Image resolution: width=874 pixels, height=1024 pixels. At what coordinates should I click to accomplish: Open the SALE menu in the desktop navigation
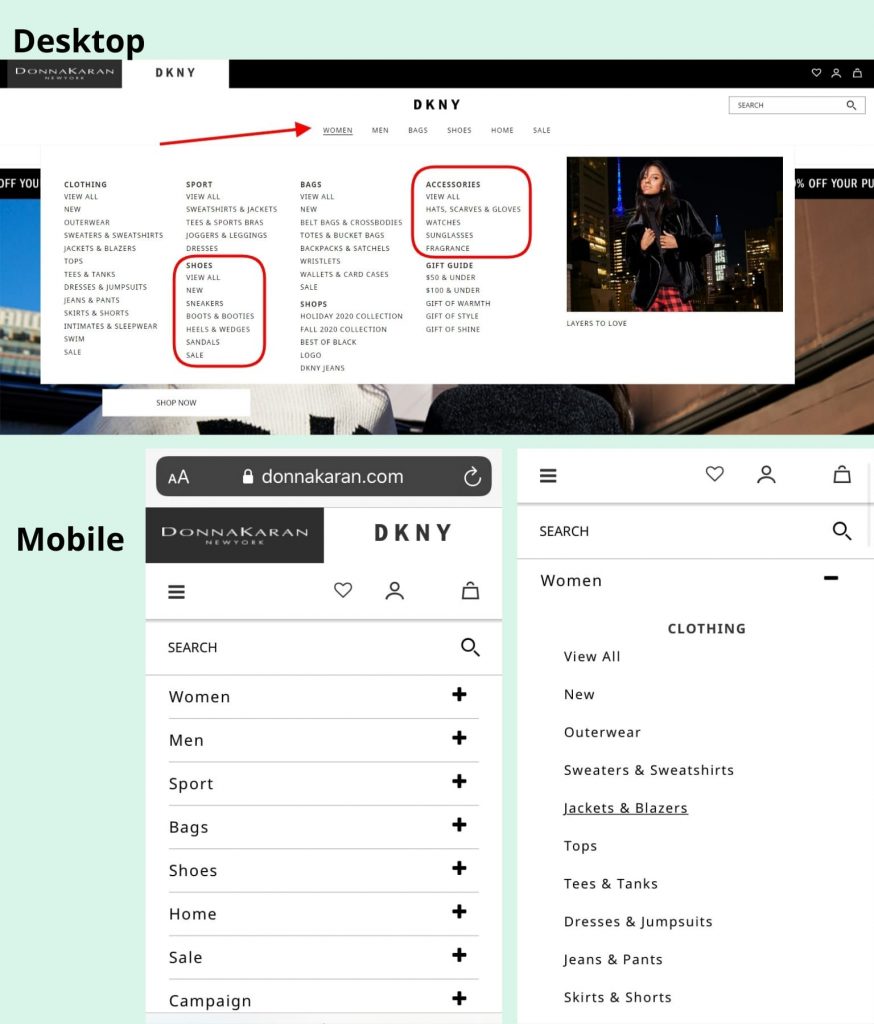tap(541, 130)
